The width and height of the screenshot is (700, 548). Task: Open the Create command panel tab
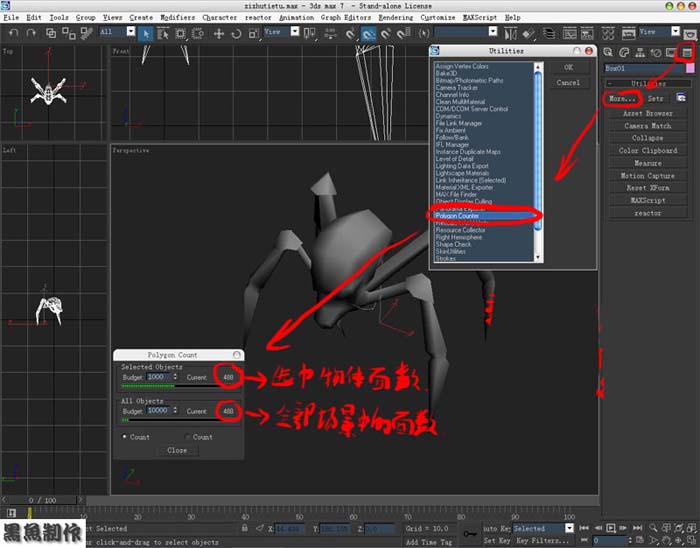click(x=608, y=53)
